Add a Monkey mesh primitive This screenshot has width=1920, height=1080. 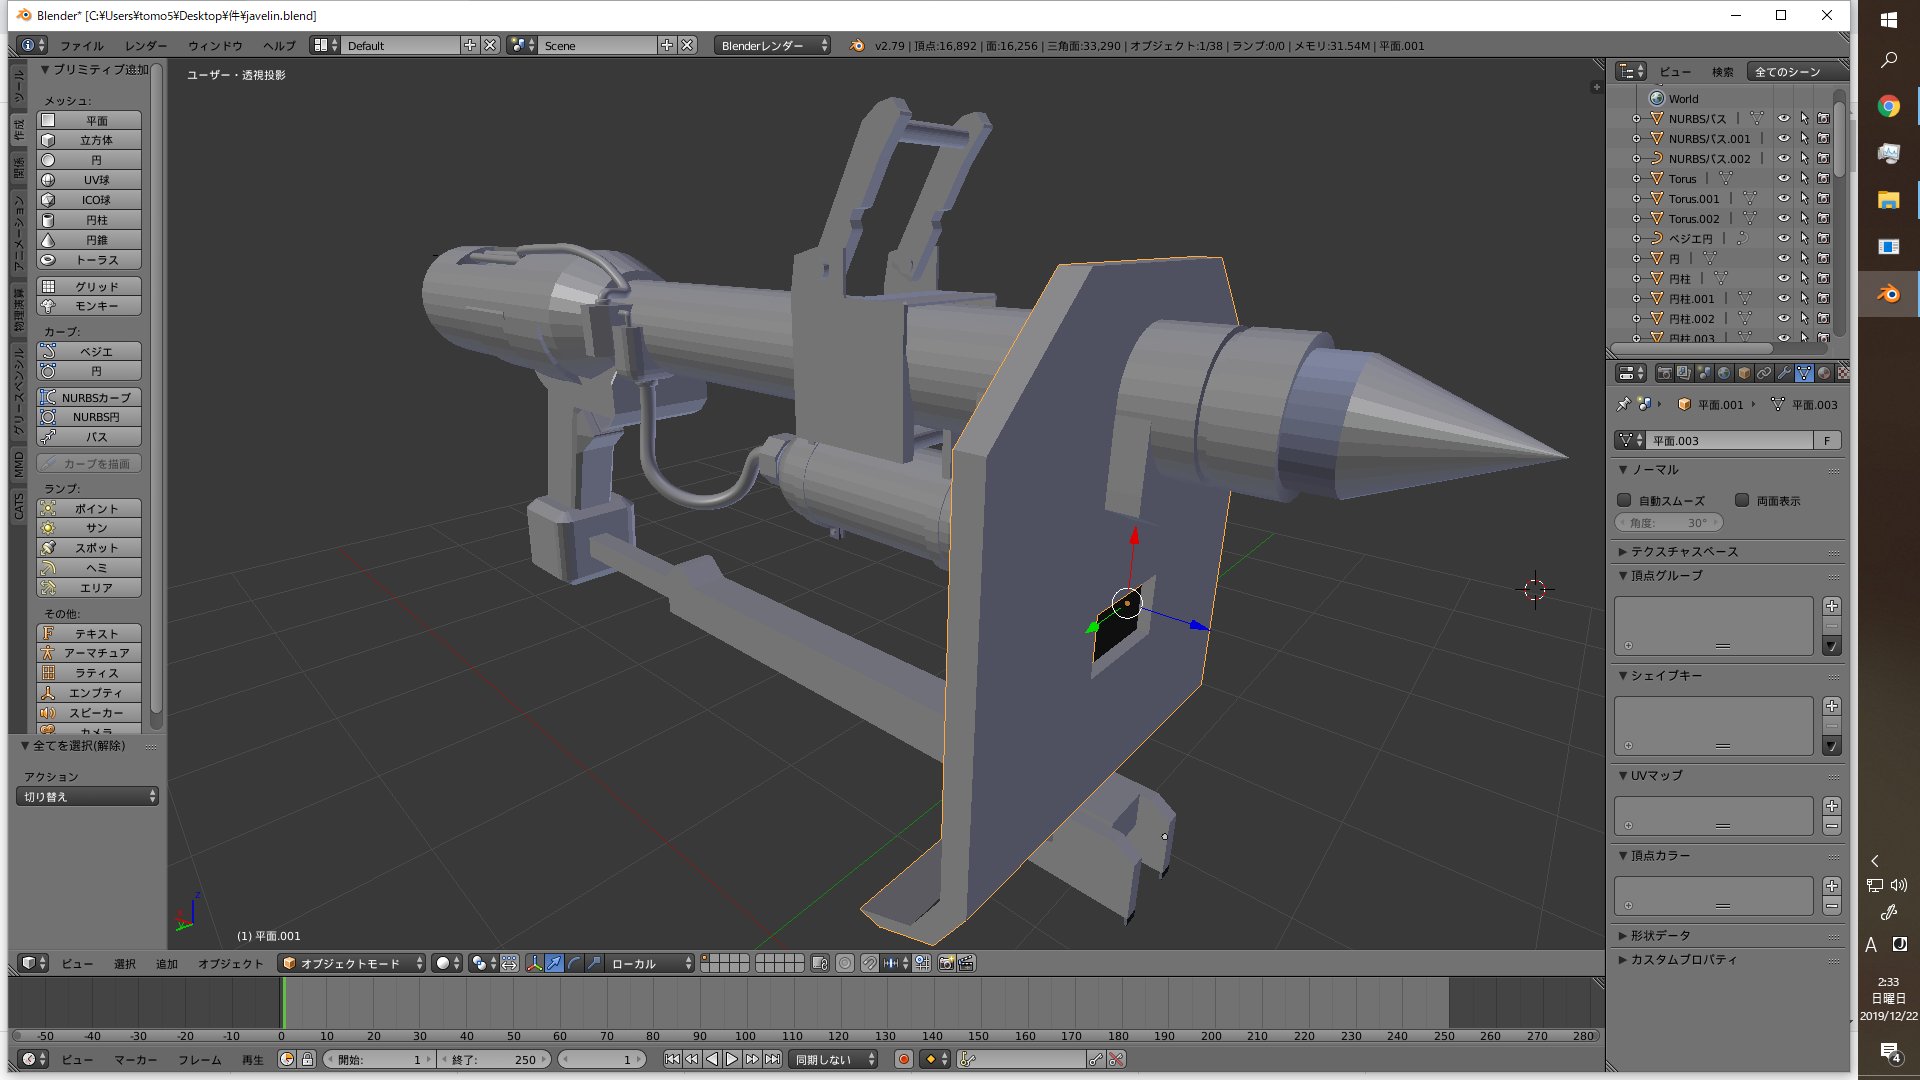click(x=89, y=306)
